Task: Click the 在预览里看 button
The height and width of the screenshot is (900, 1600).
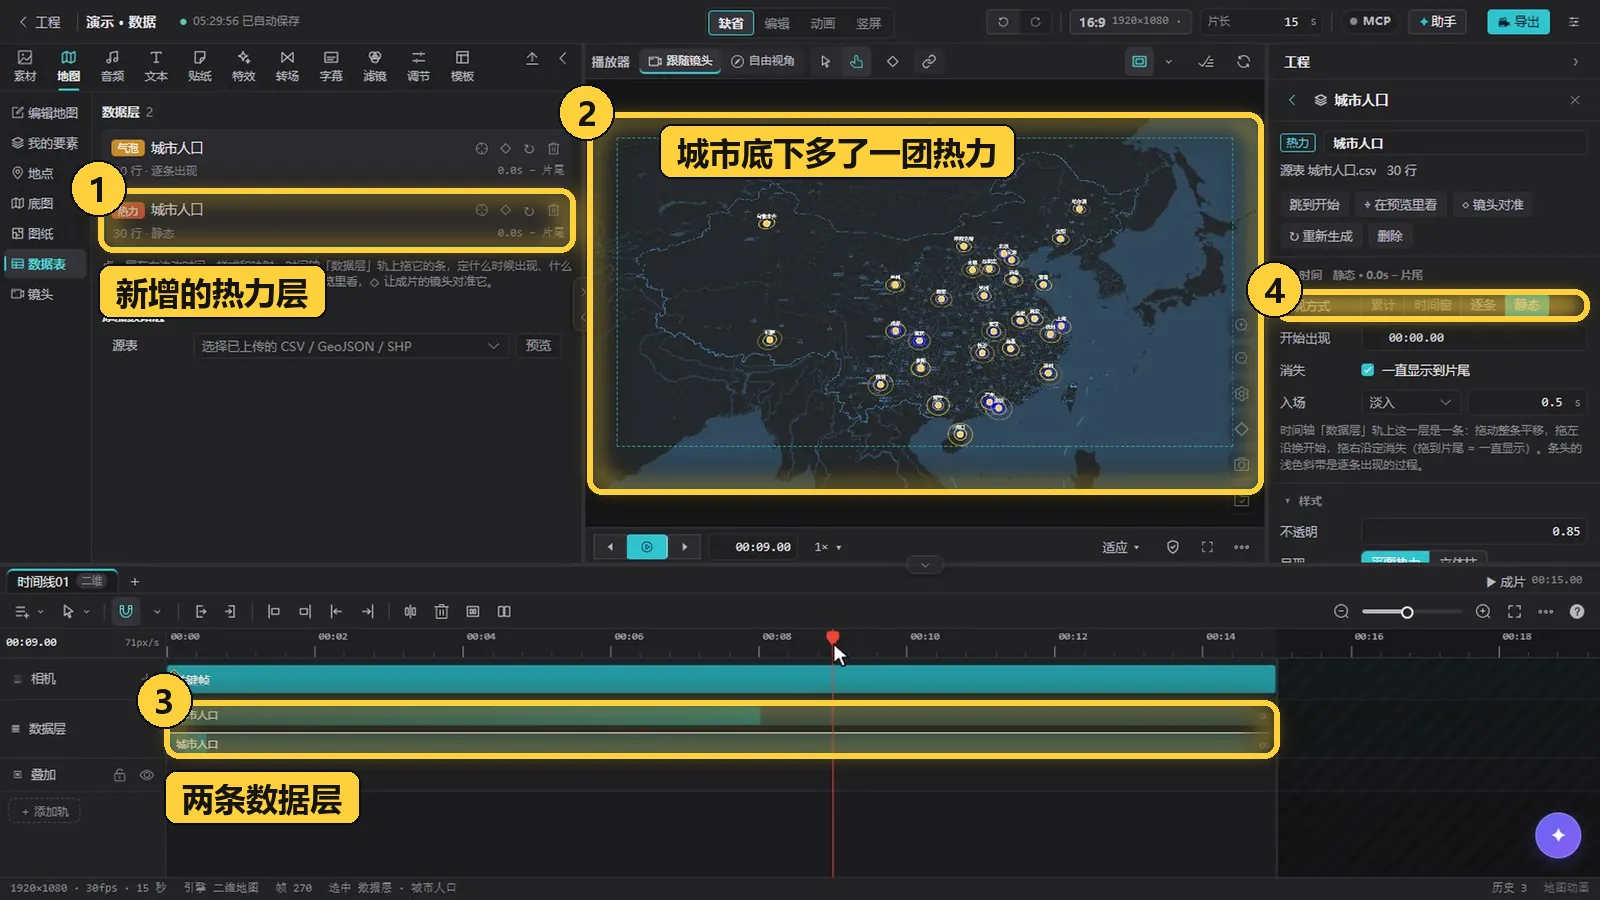Action: point(1400,205)
